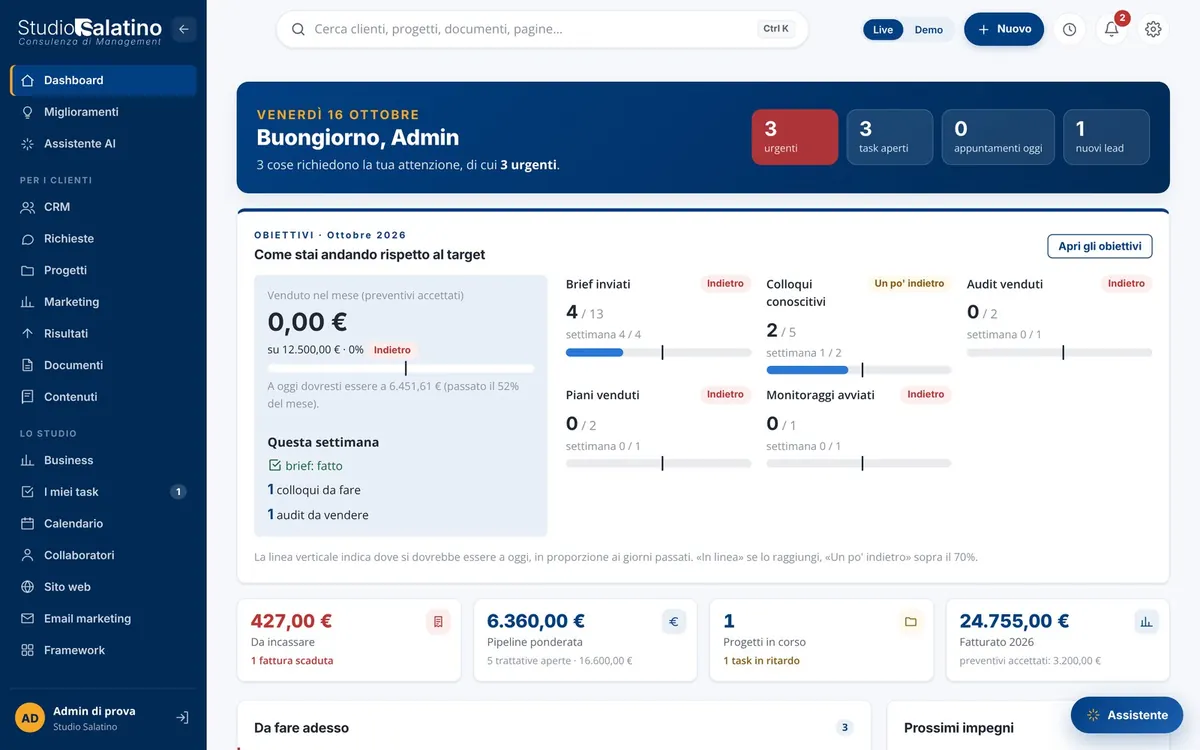The image size is (1200, 750).
Task: Click the 1 badge on I miei task
Action: pyautogui.click(x=178, y=492)
